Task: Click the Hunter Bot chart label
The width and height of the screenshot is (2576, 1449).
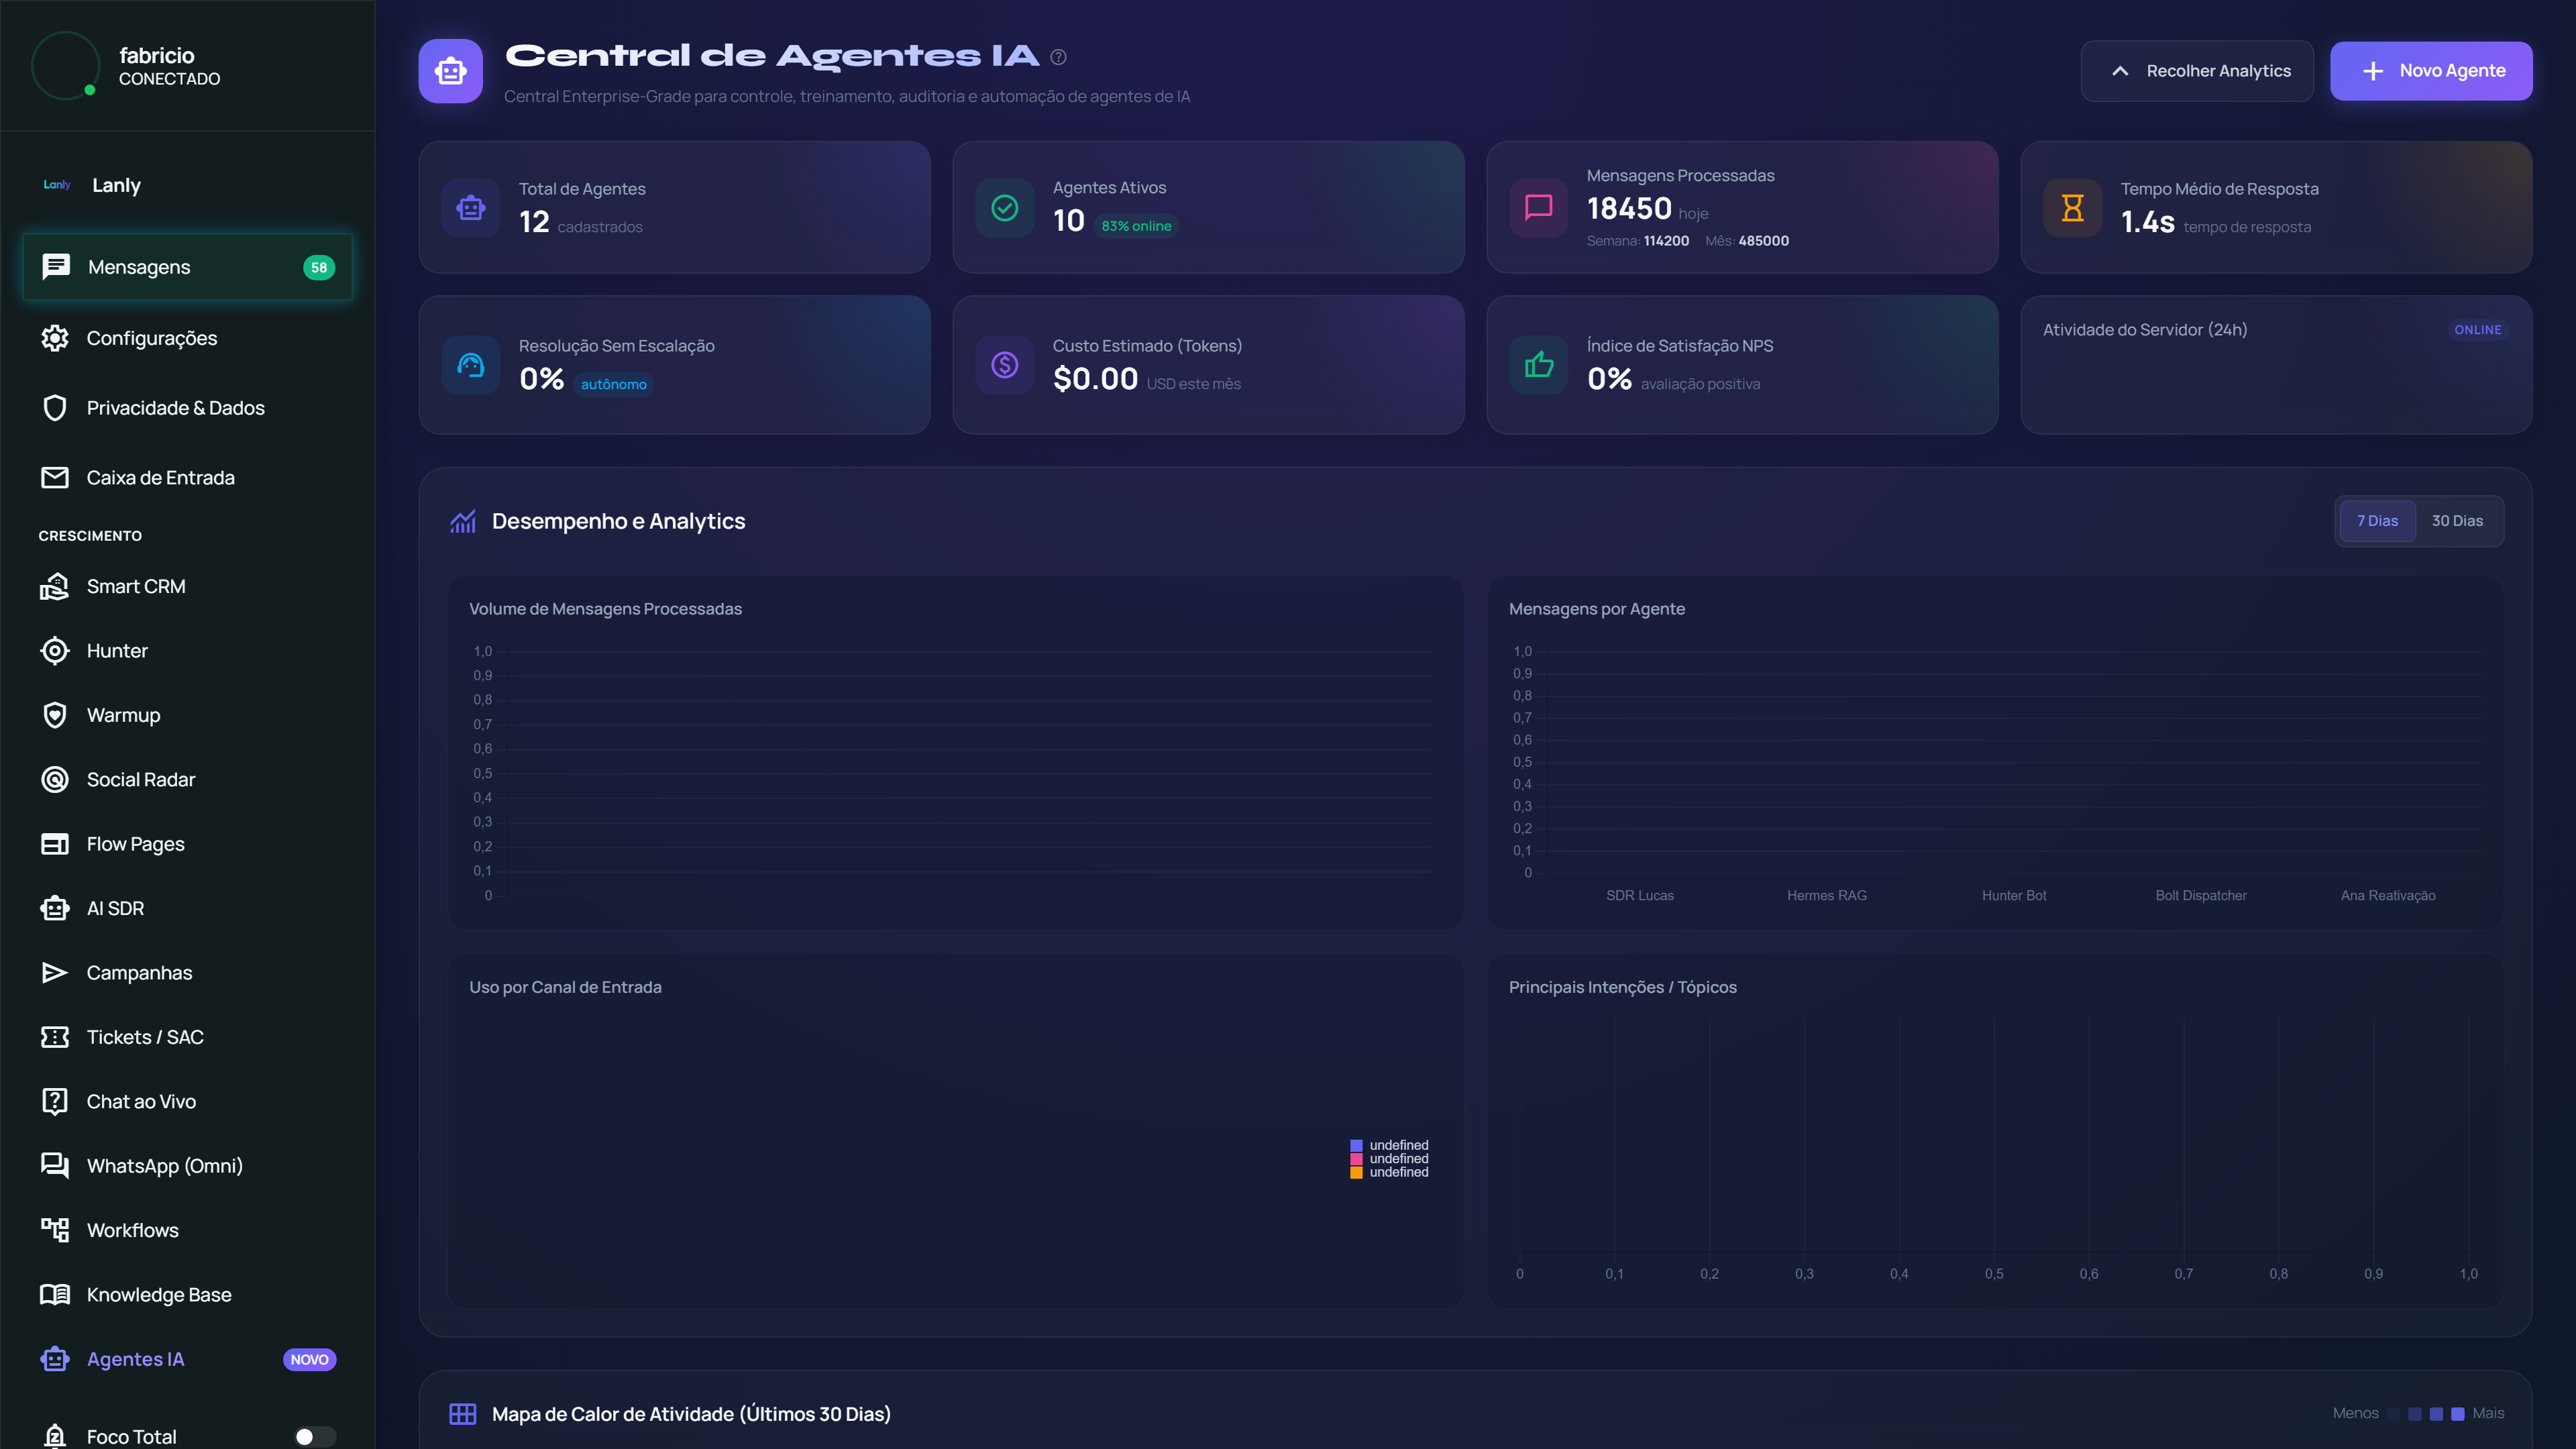Action: point(2014,896)
